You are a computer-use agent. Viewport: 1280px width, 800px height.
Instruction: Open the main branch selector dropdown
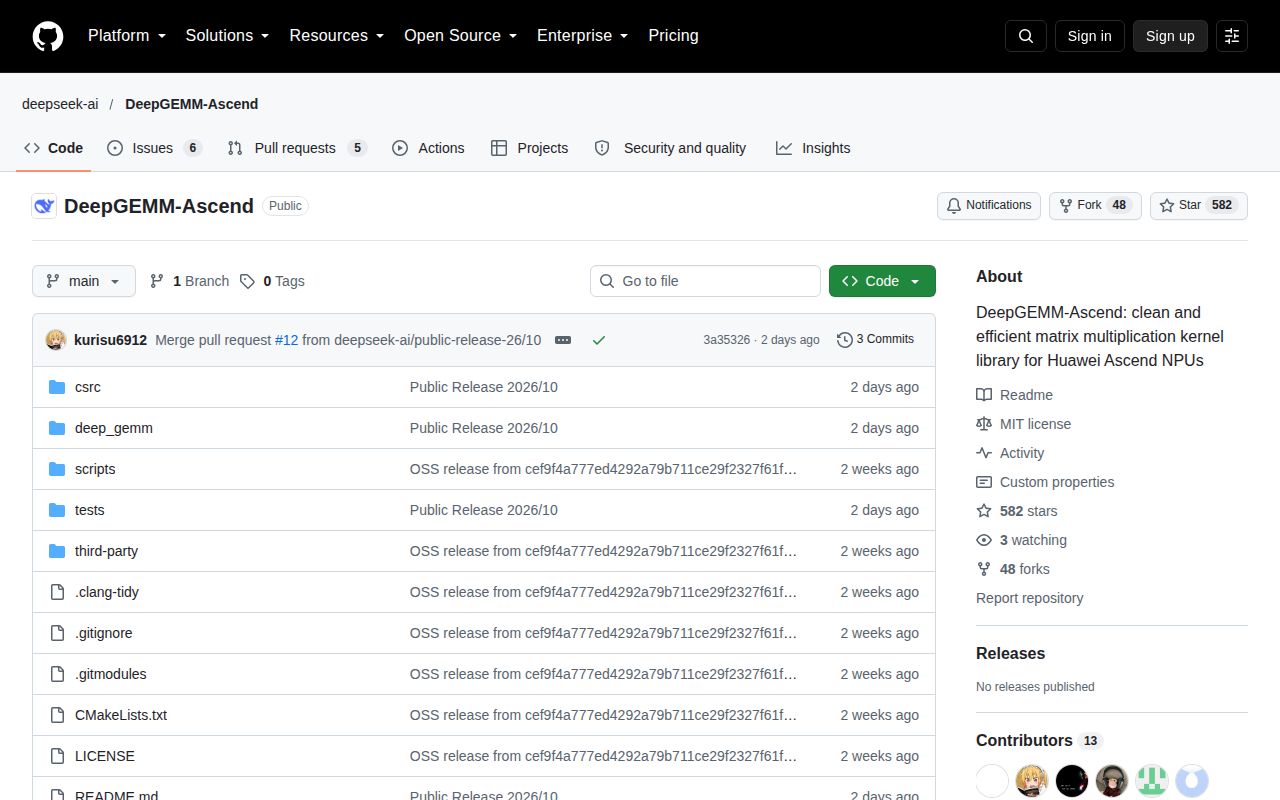pyautogui.click(x=84, y=281)
